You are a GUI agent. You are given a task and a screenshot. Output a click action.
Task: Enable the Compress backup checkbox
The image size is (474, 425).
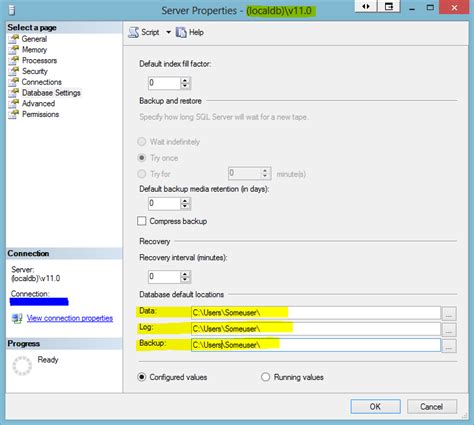[142, 221]
